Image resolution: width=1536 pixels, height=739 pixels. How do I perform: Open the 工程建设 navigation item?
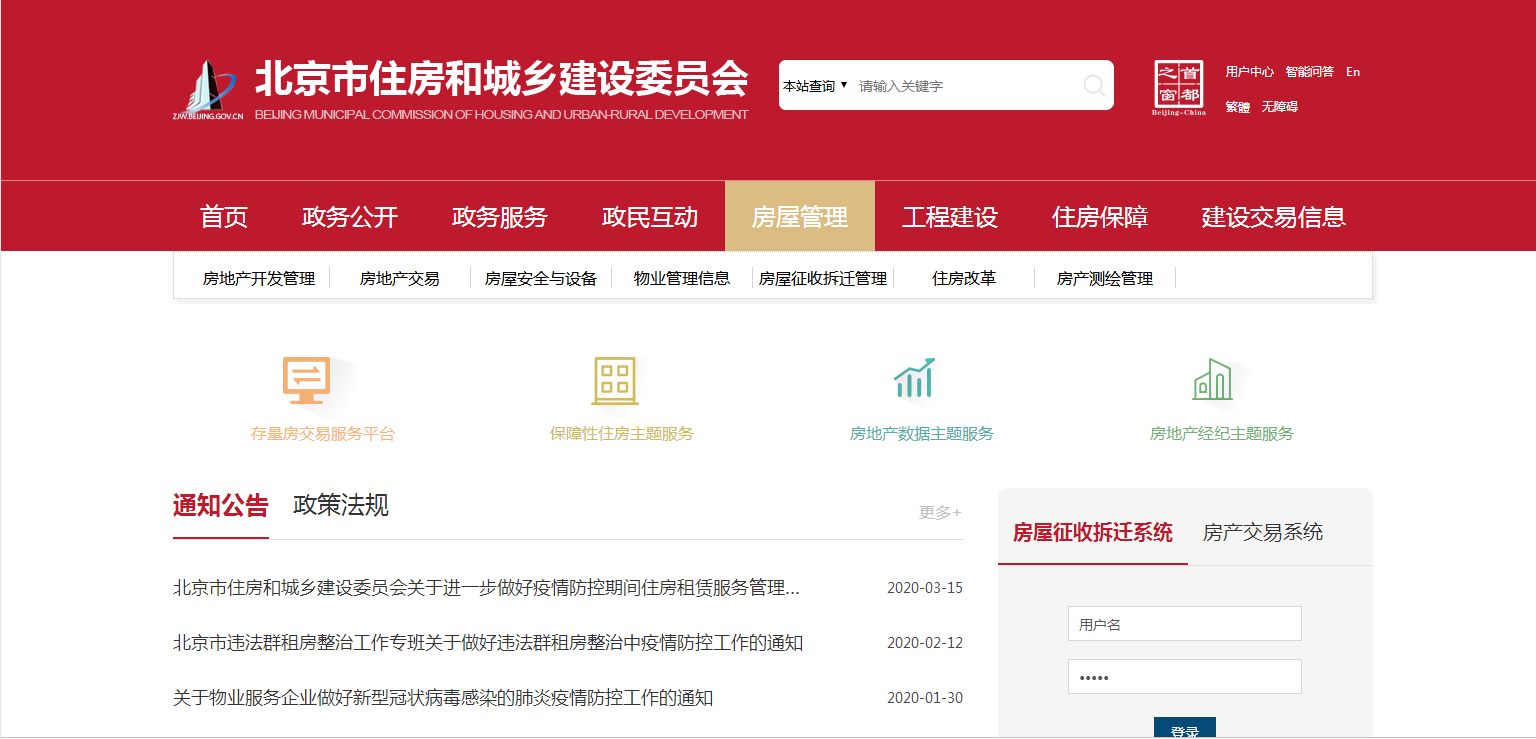click(950, 217)
